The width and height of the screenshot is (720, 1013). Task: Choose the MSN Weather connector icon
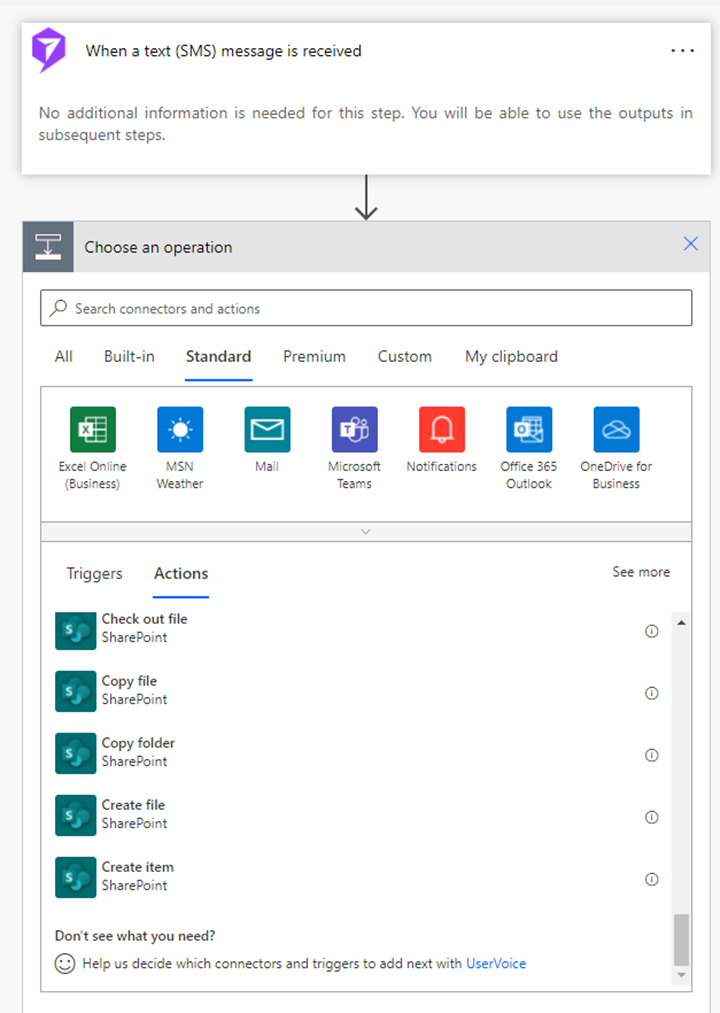point(180,429)
